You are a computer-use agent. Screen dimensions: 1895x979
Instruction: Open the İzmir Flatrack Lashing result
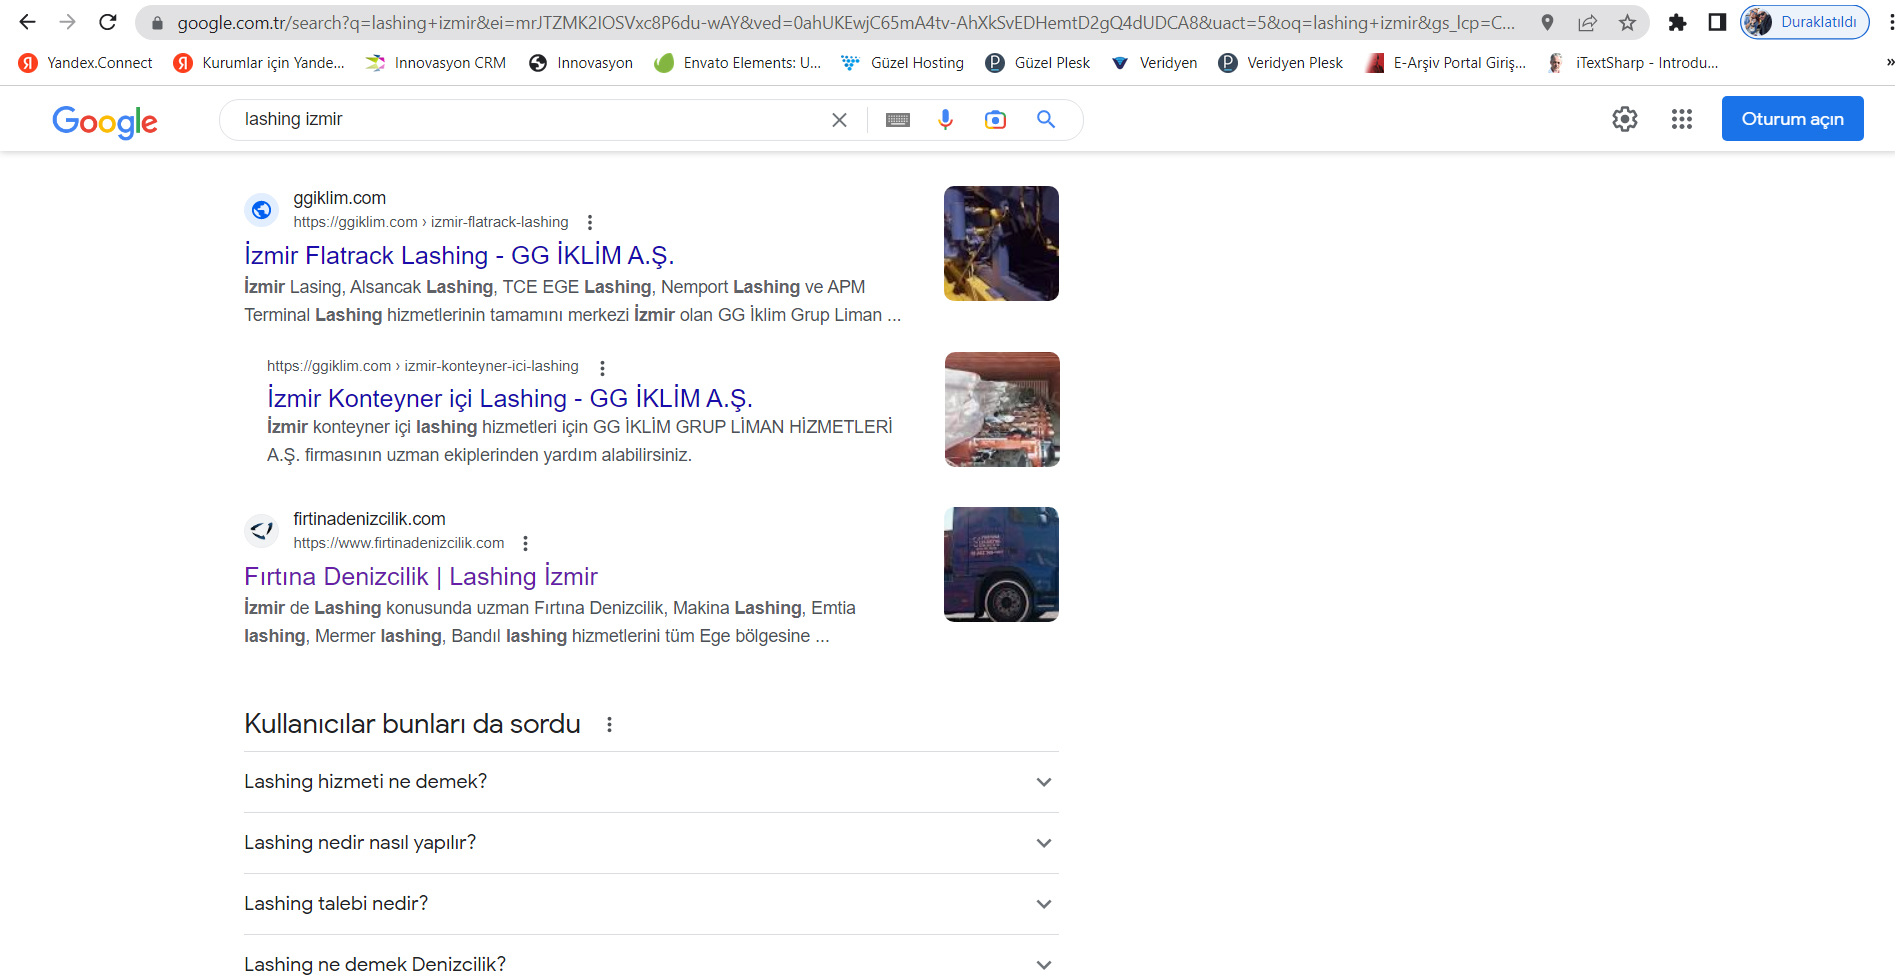[459, 255]
